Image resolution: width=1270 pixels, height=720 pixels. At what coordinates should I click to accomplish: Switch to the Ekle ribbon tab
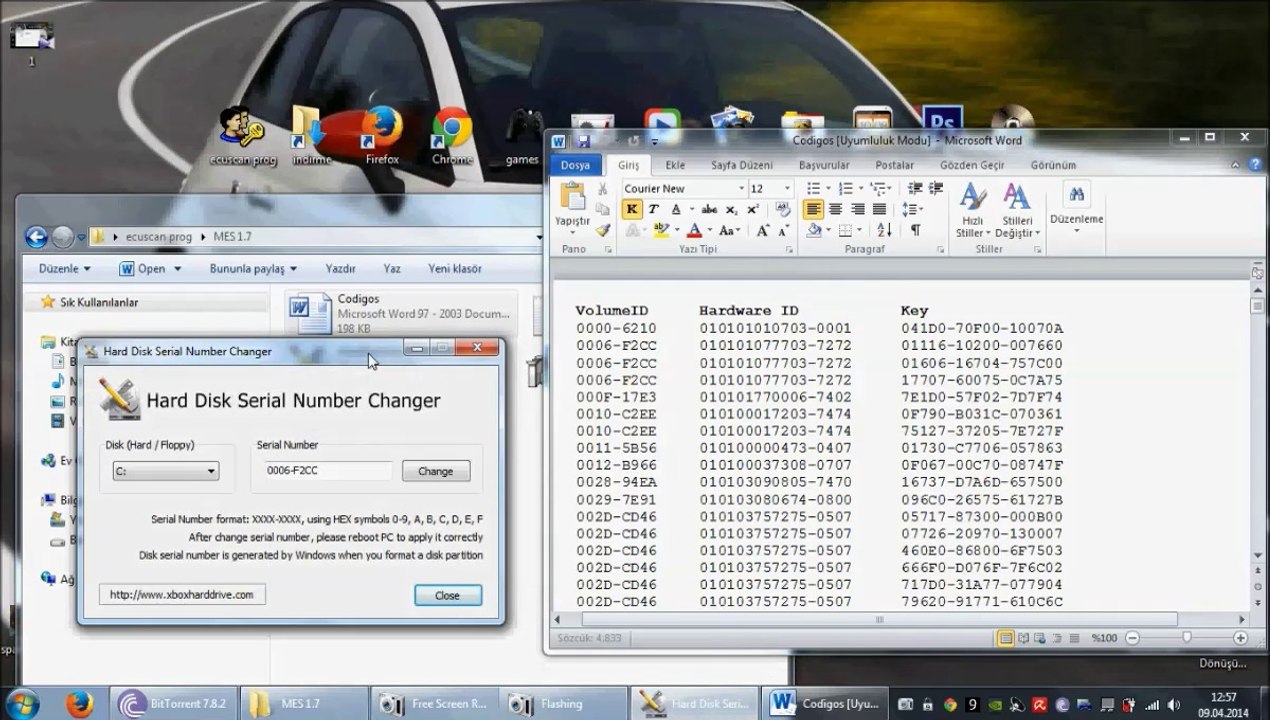tap(675, 165)
